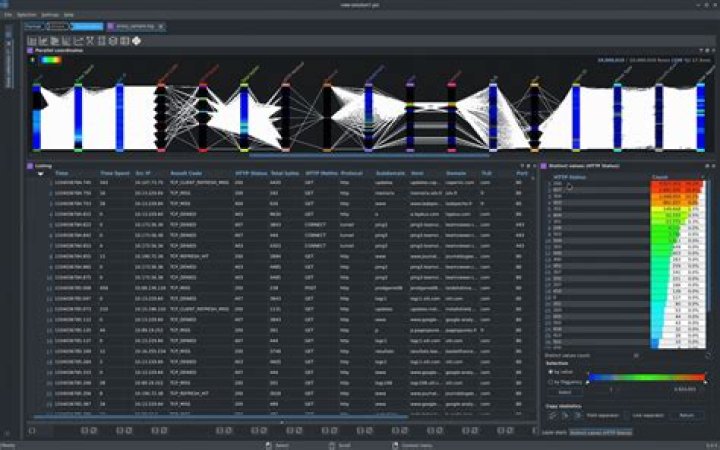Click the first copy icon under Copy statistics
Image resolution: width=720 pixels, height=450 pixels.
pos(549,414)
